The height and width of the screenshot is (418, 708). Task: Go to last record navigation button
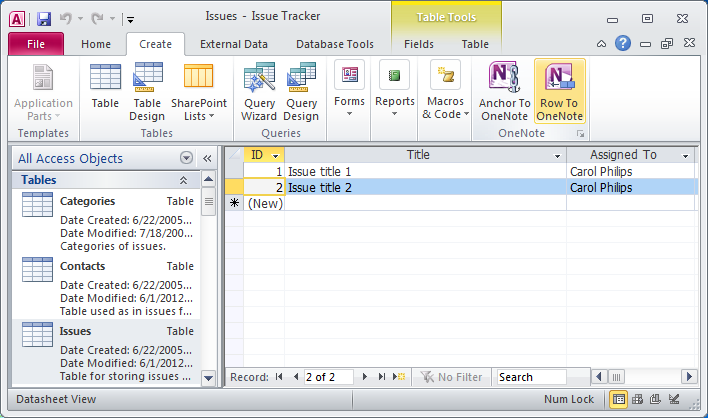pyautogui.click(x=382, y=377)
